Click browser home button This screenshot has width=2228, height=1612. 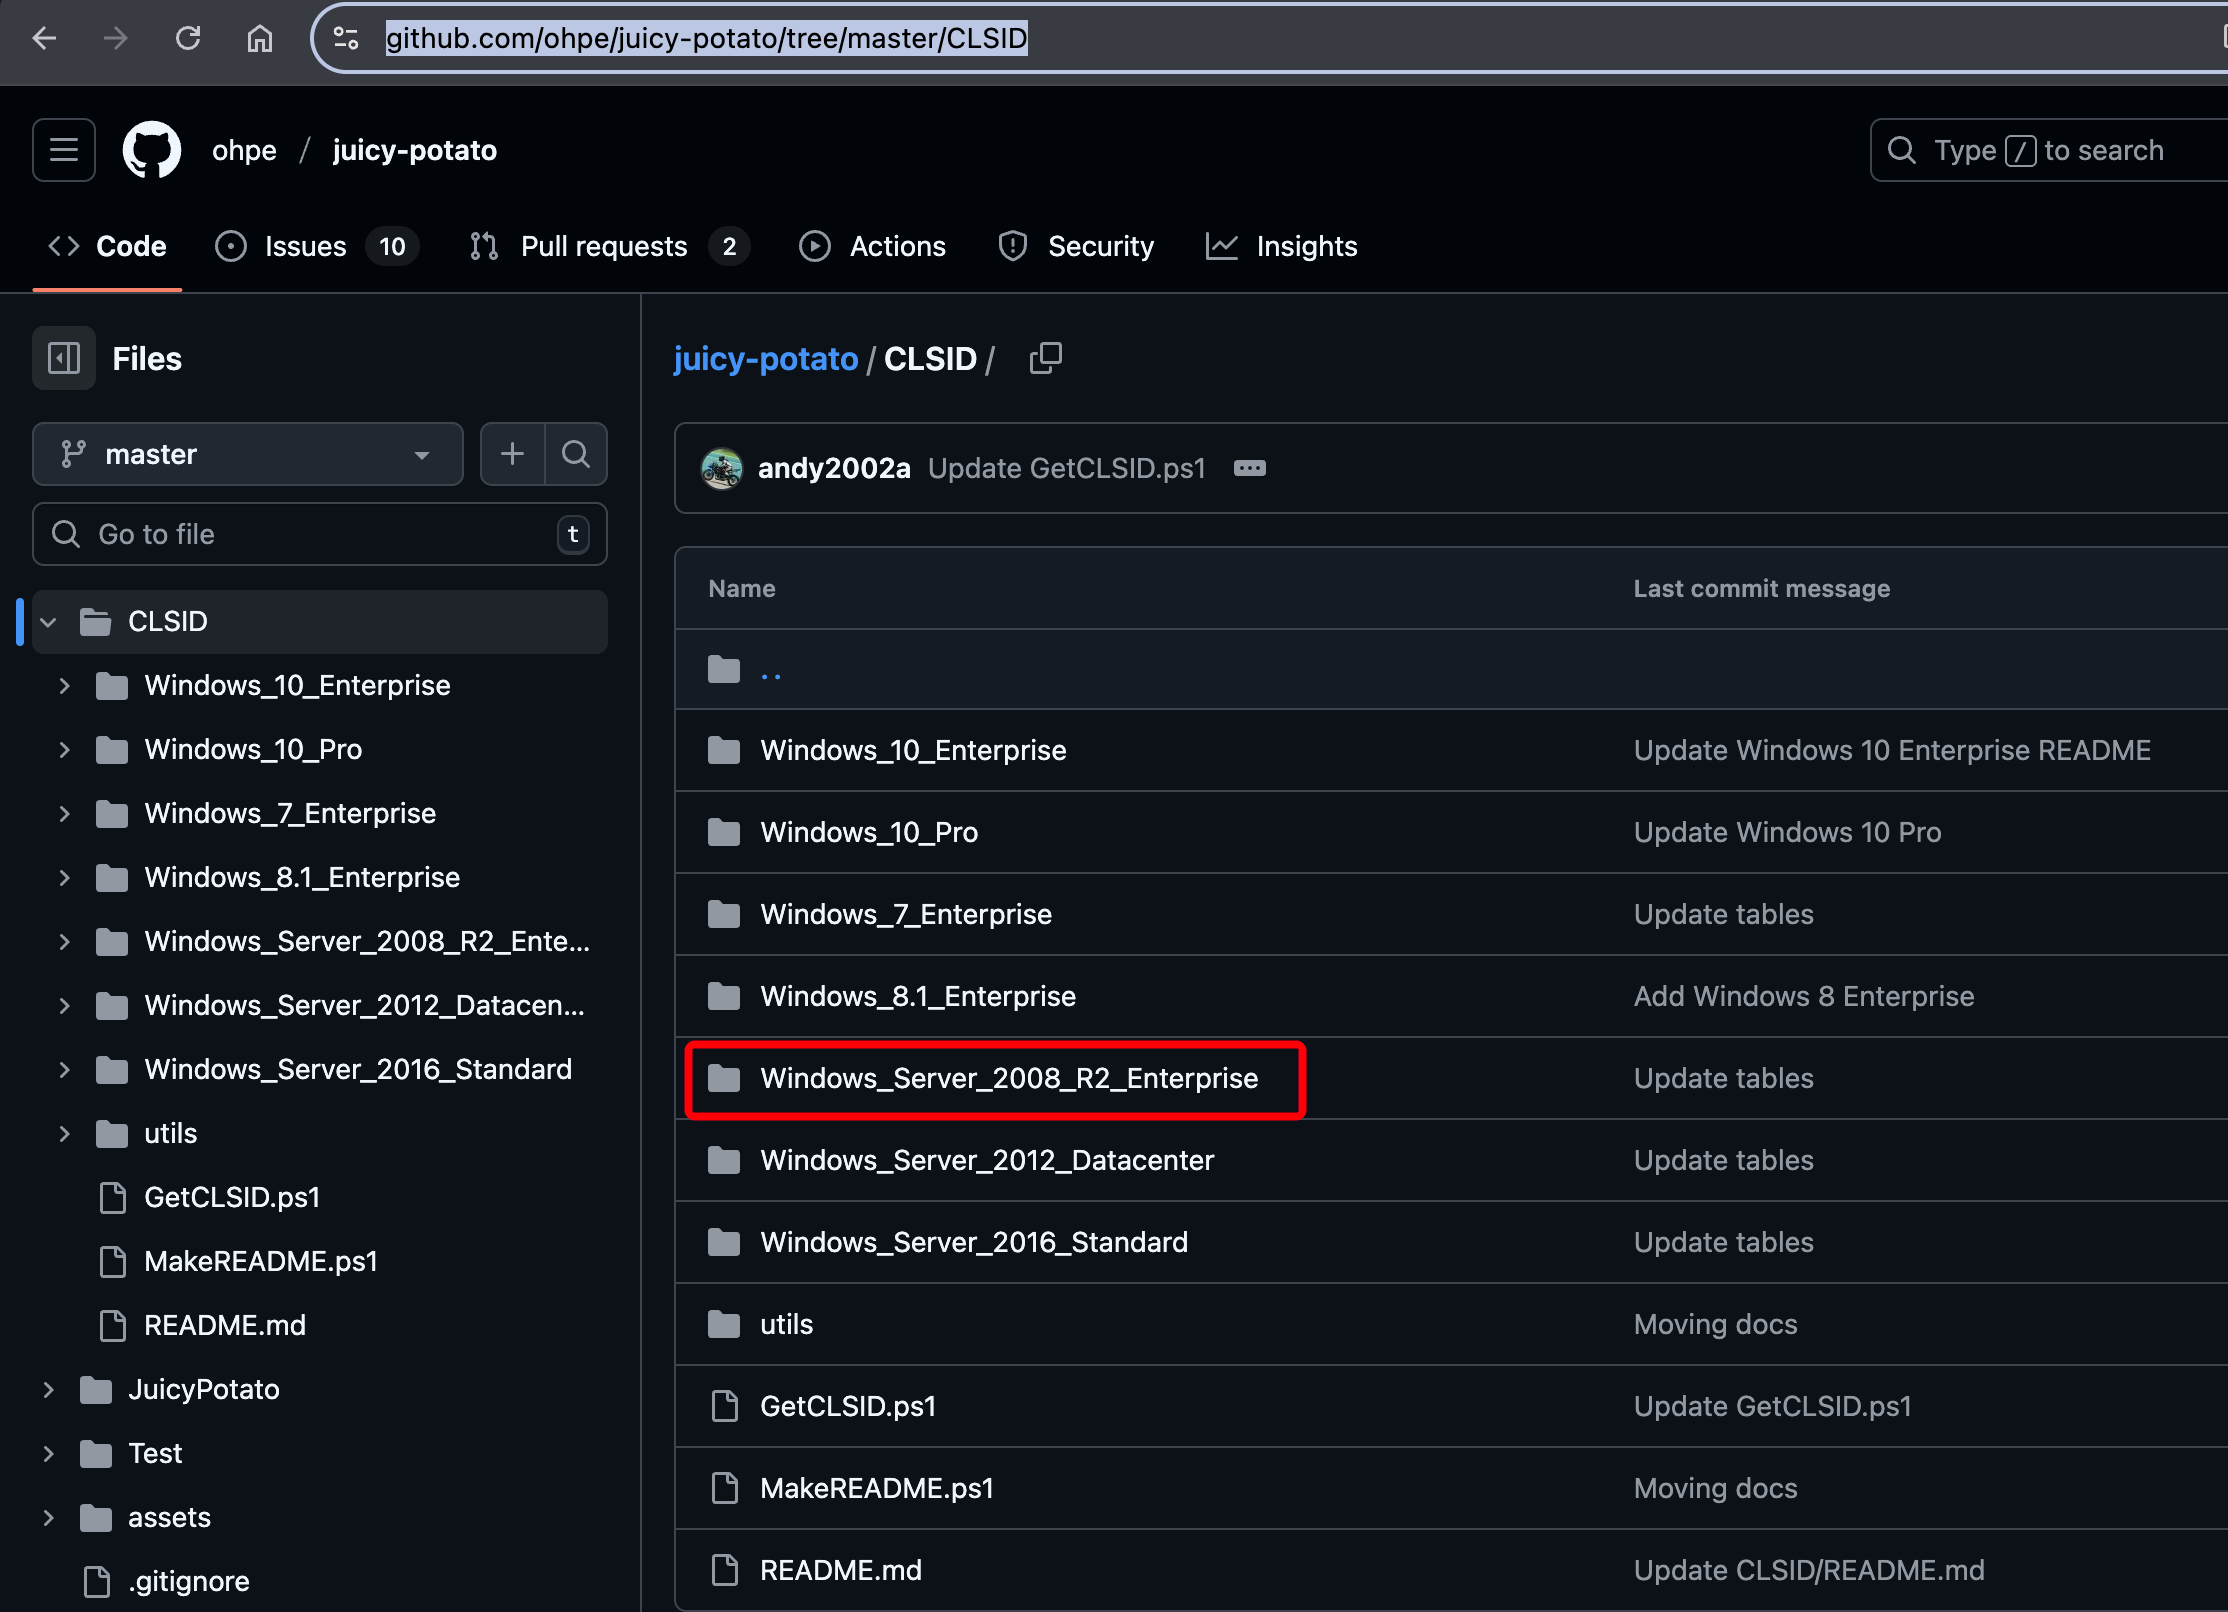260,38
